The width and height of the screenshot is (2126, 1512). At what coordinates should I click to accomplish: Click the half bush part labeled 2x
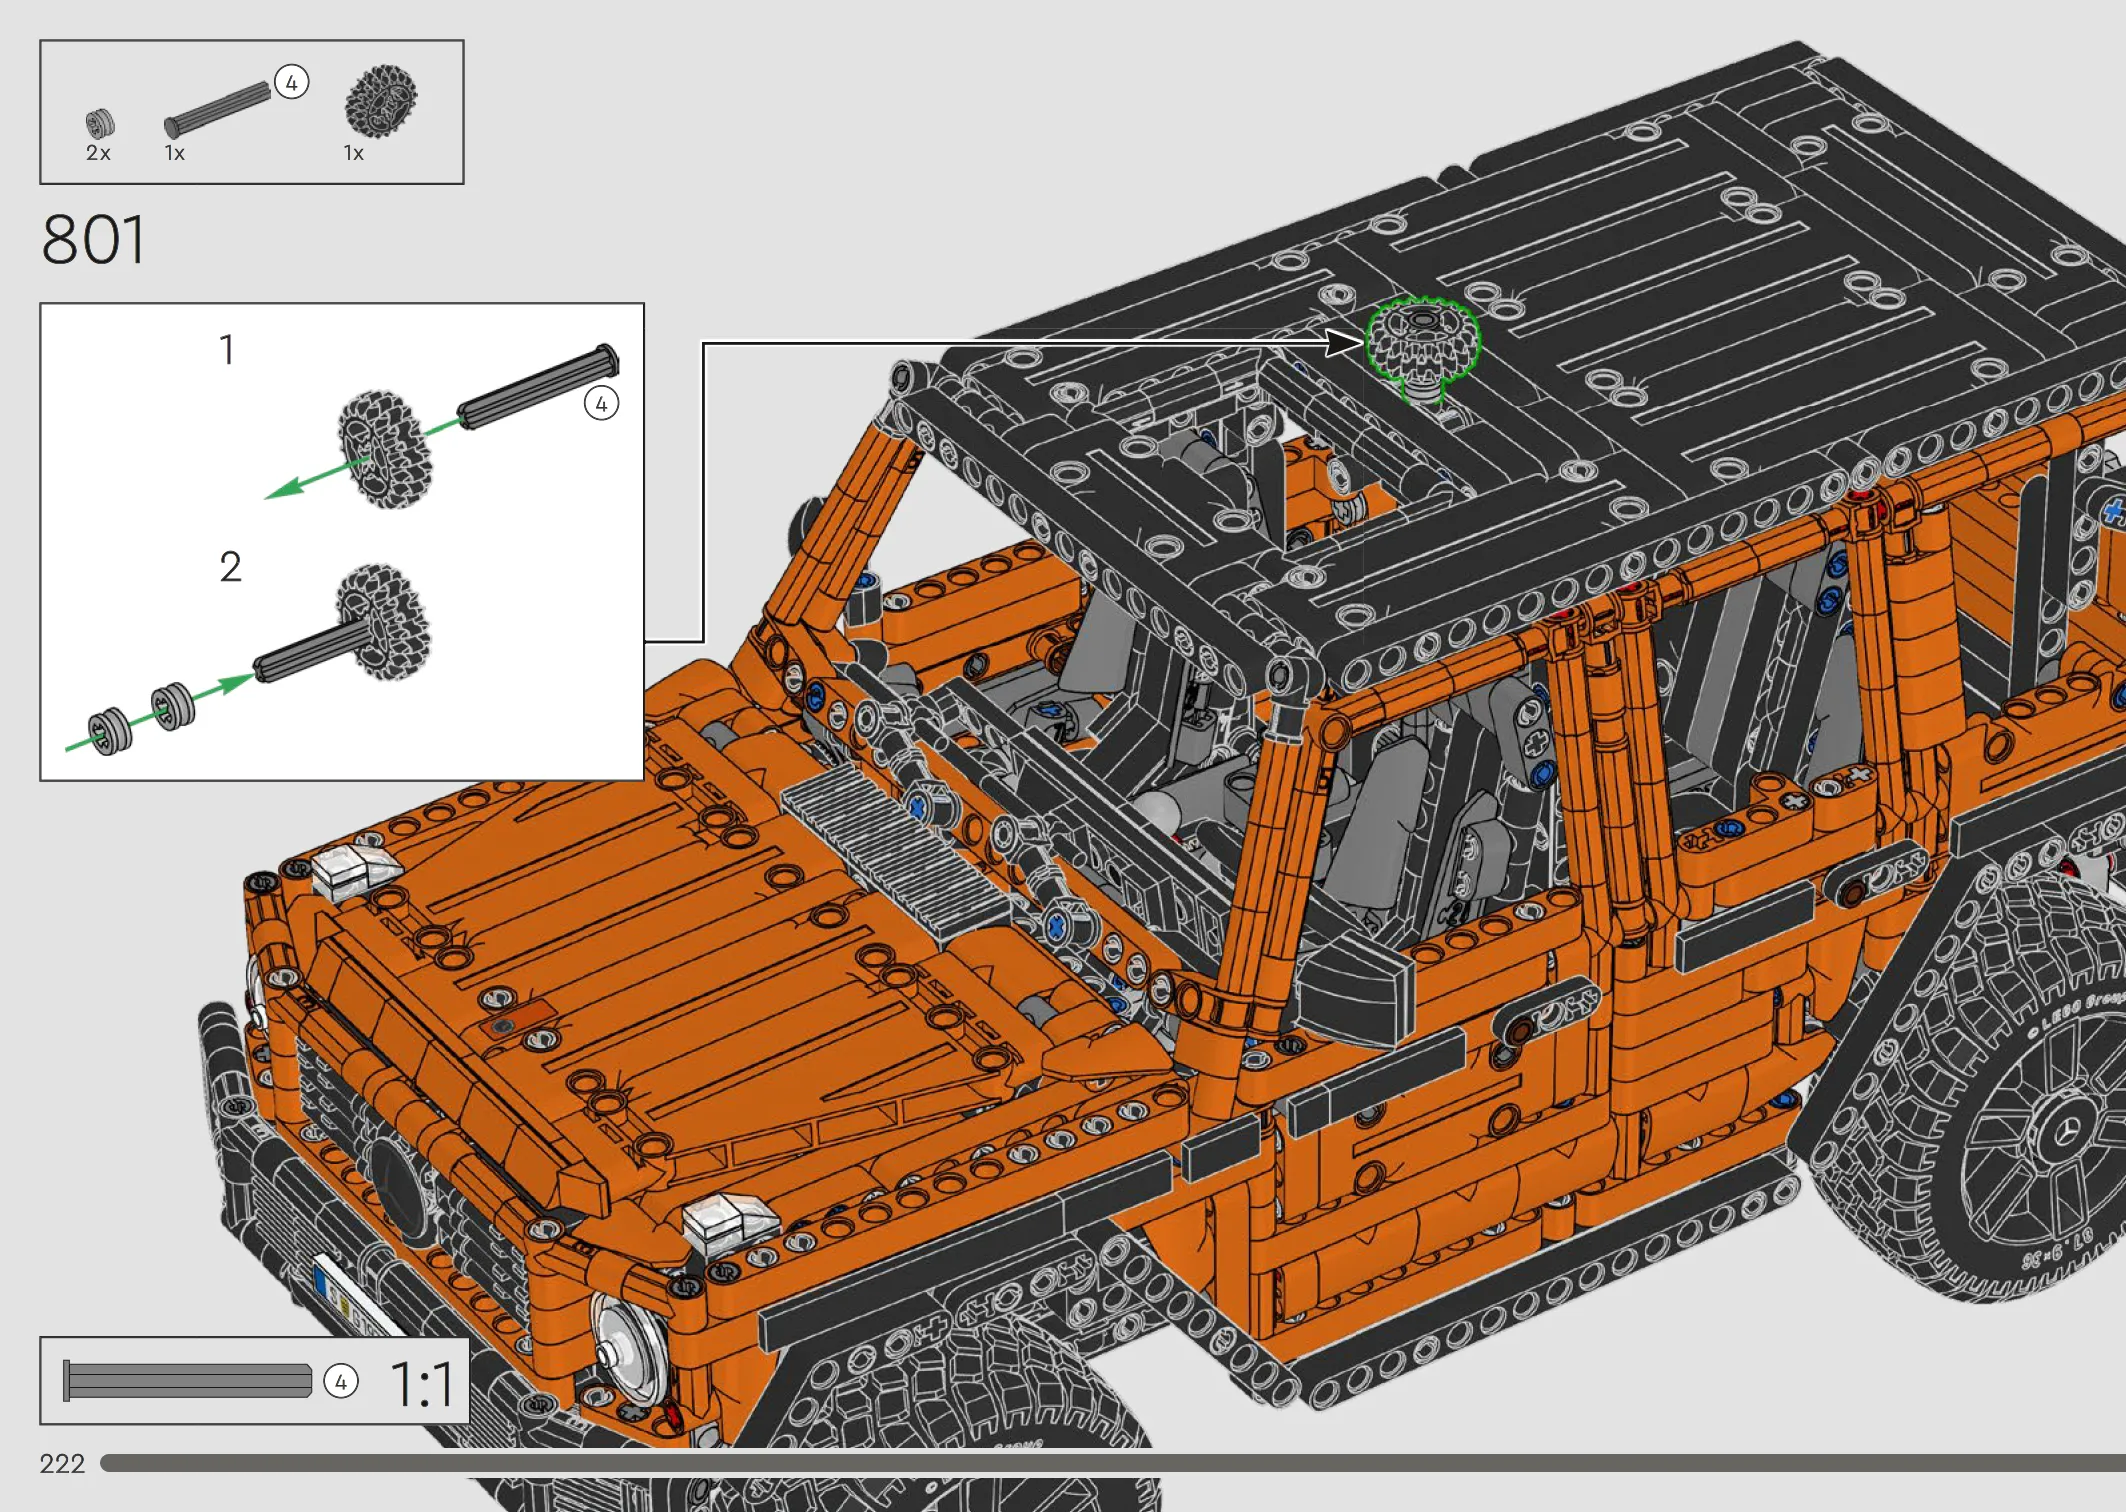[99, 124]
